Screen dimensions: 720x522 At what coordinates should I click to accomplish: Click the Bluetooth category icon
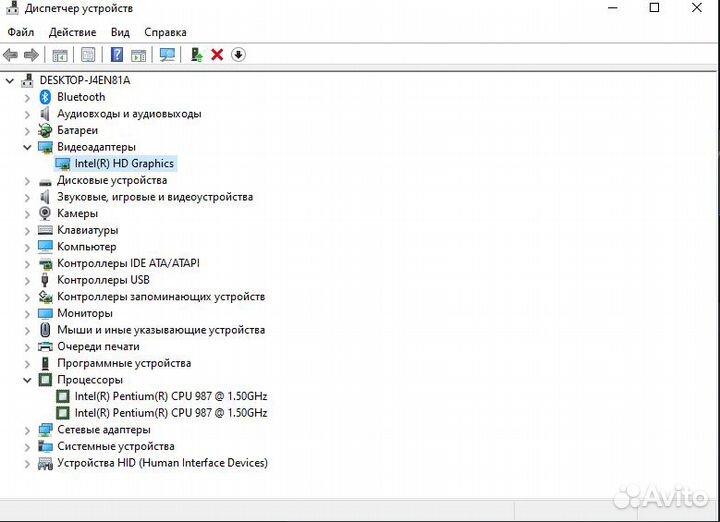[x=45, y=97]
